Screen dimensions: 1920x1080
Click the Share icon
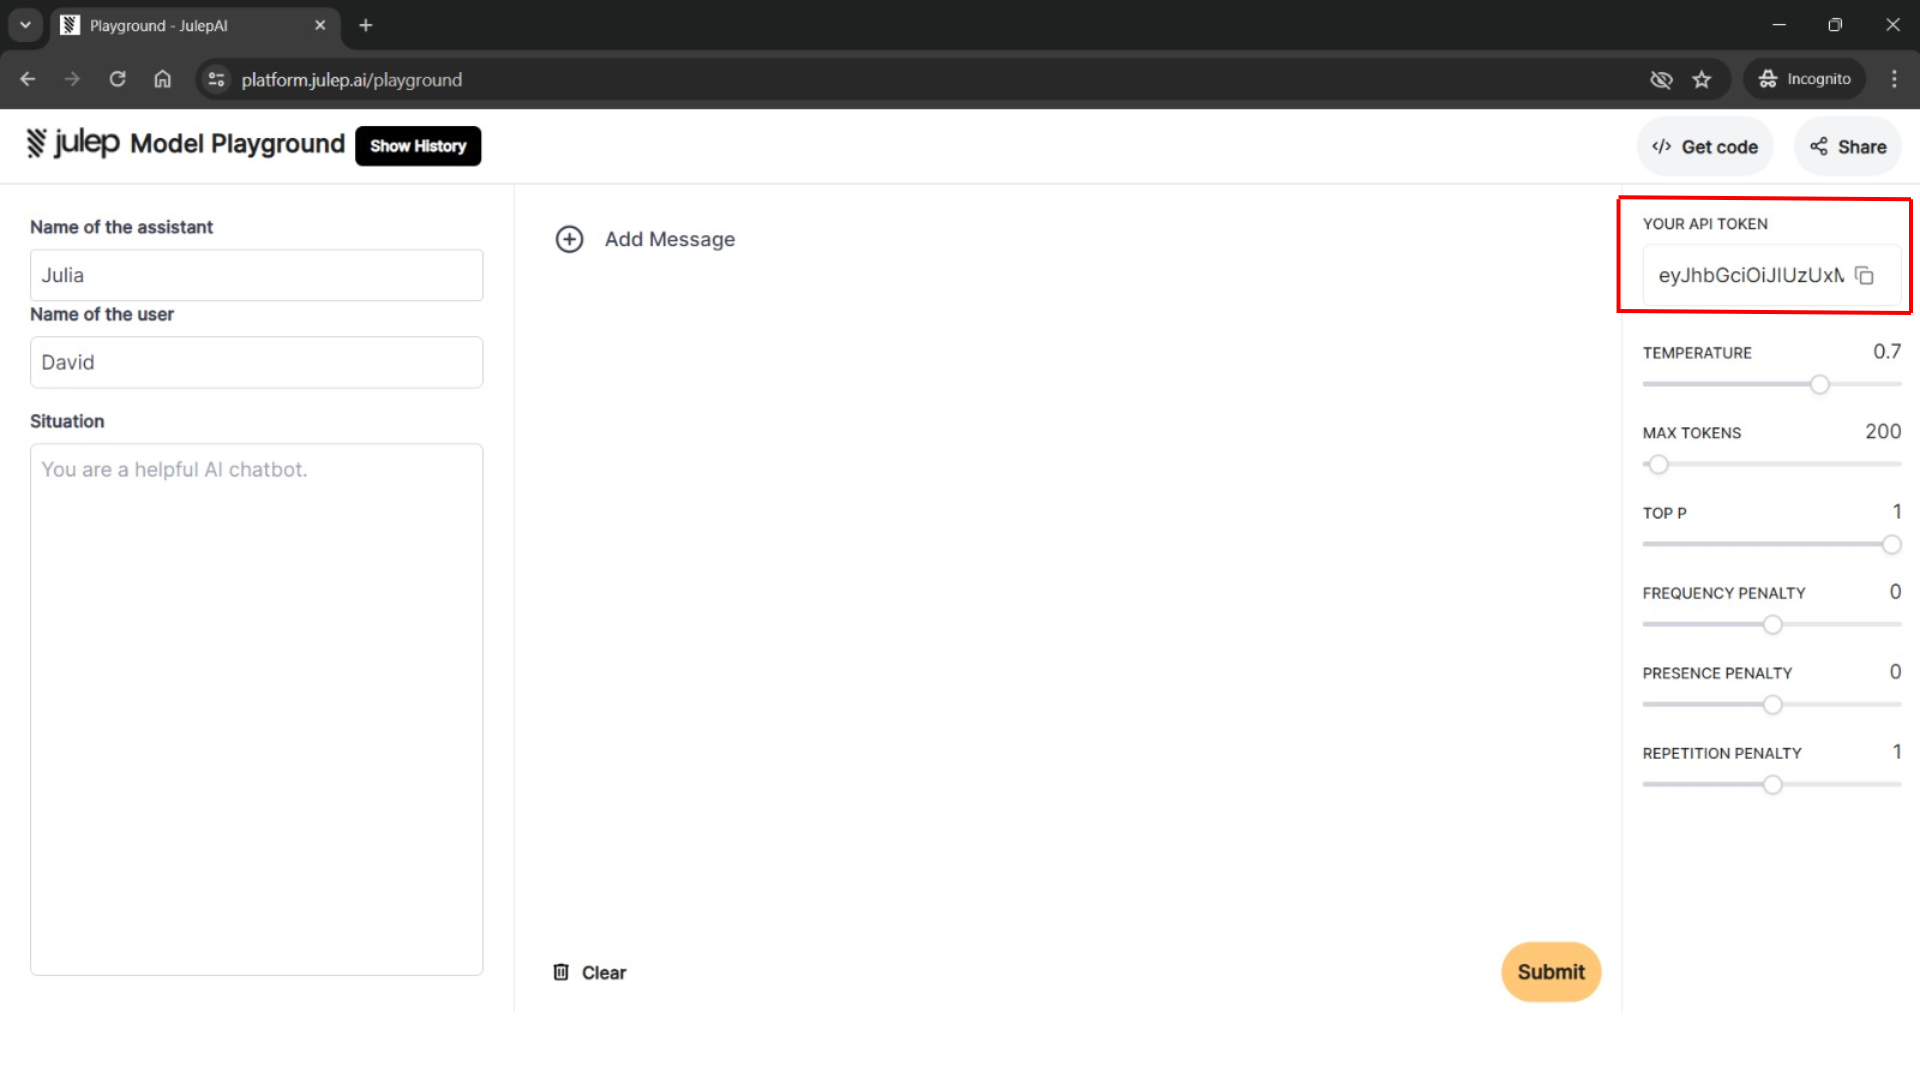point(1819,146)
